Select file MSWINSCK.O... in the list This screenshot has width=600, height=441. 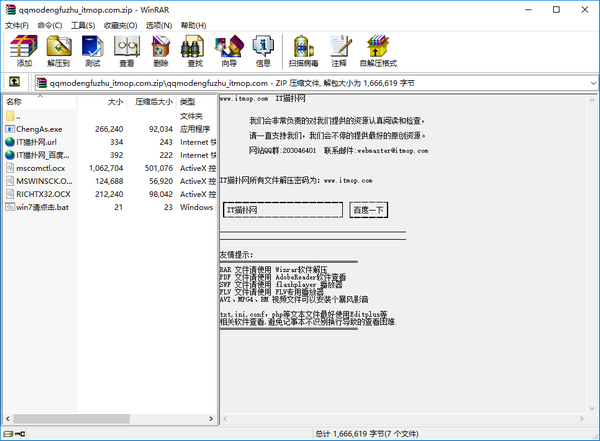click(x=44, y=181)
